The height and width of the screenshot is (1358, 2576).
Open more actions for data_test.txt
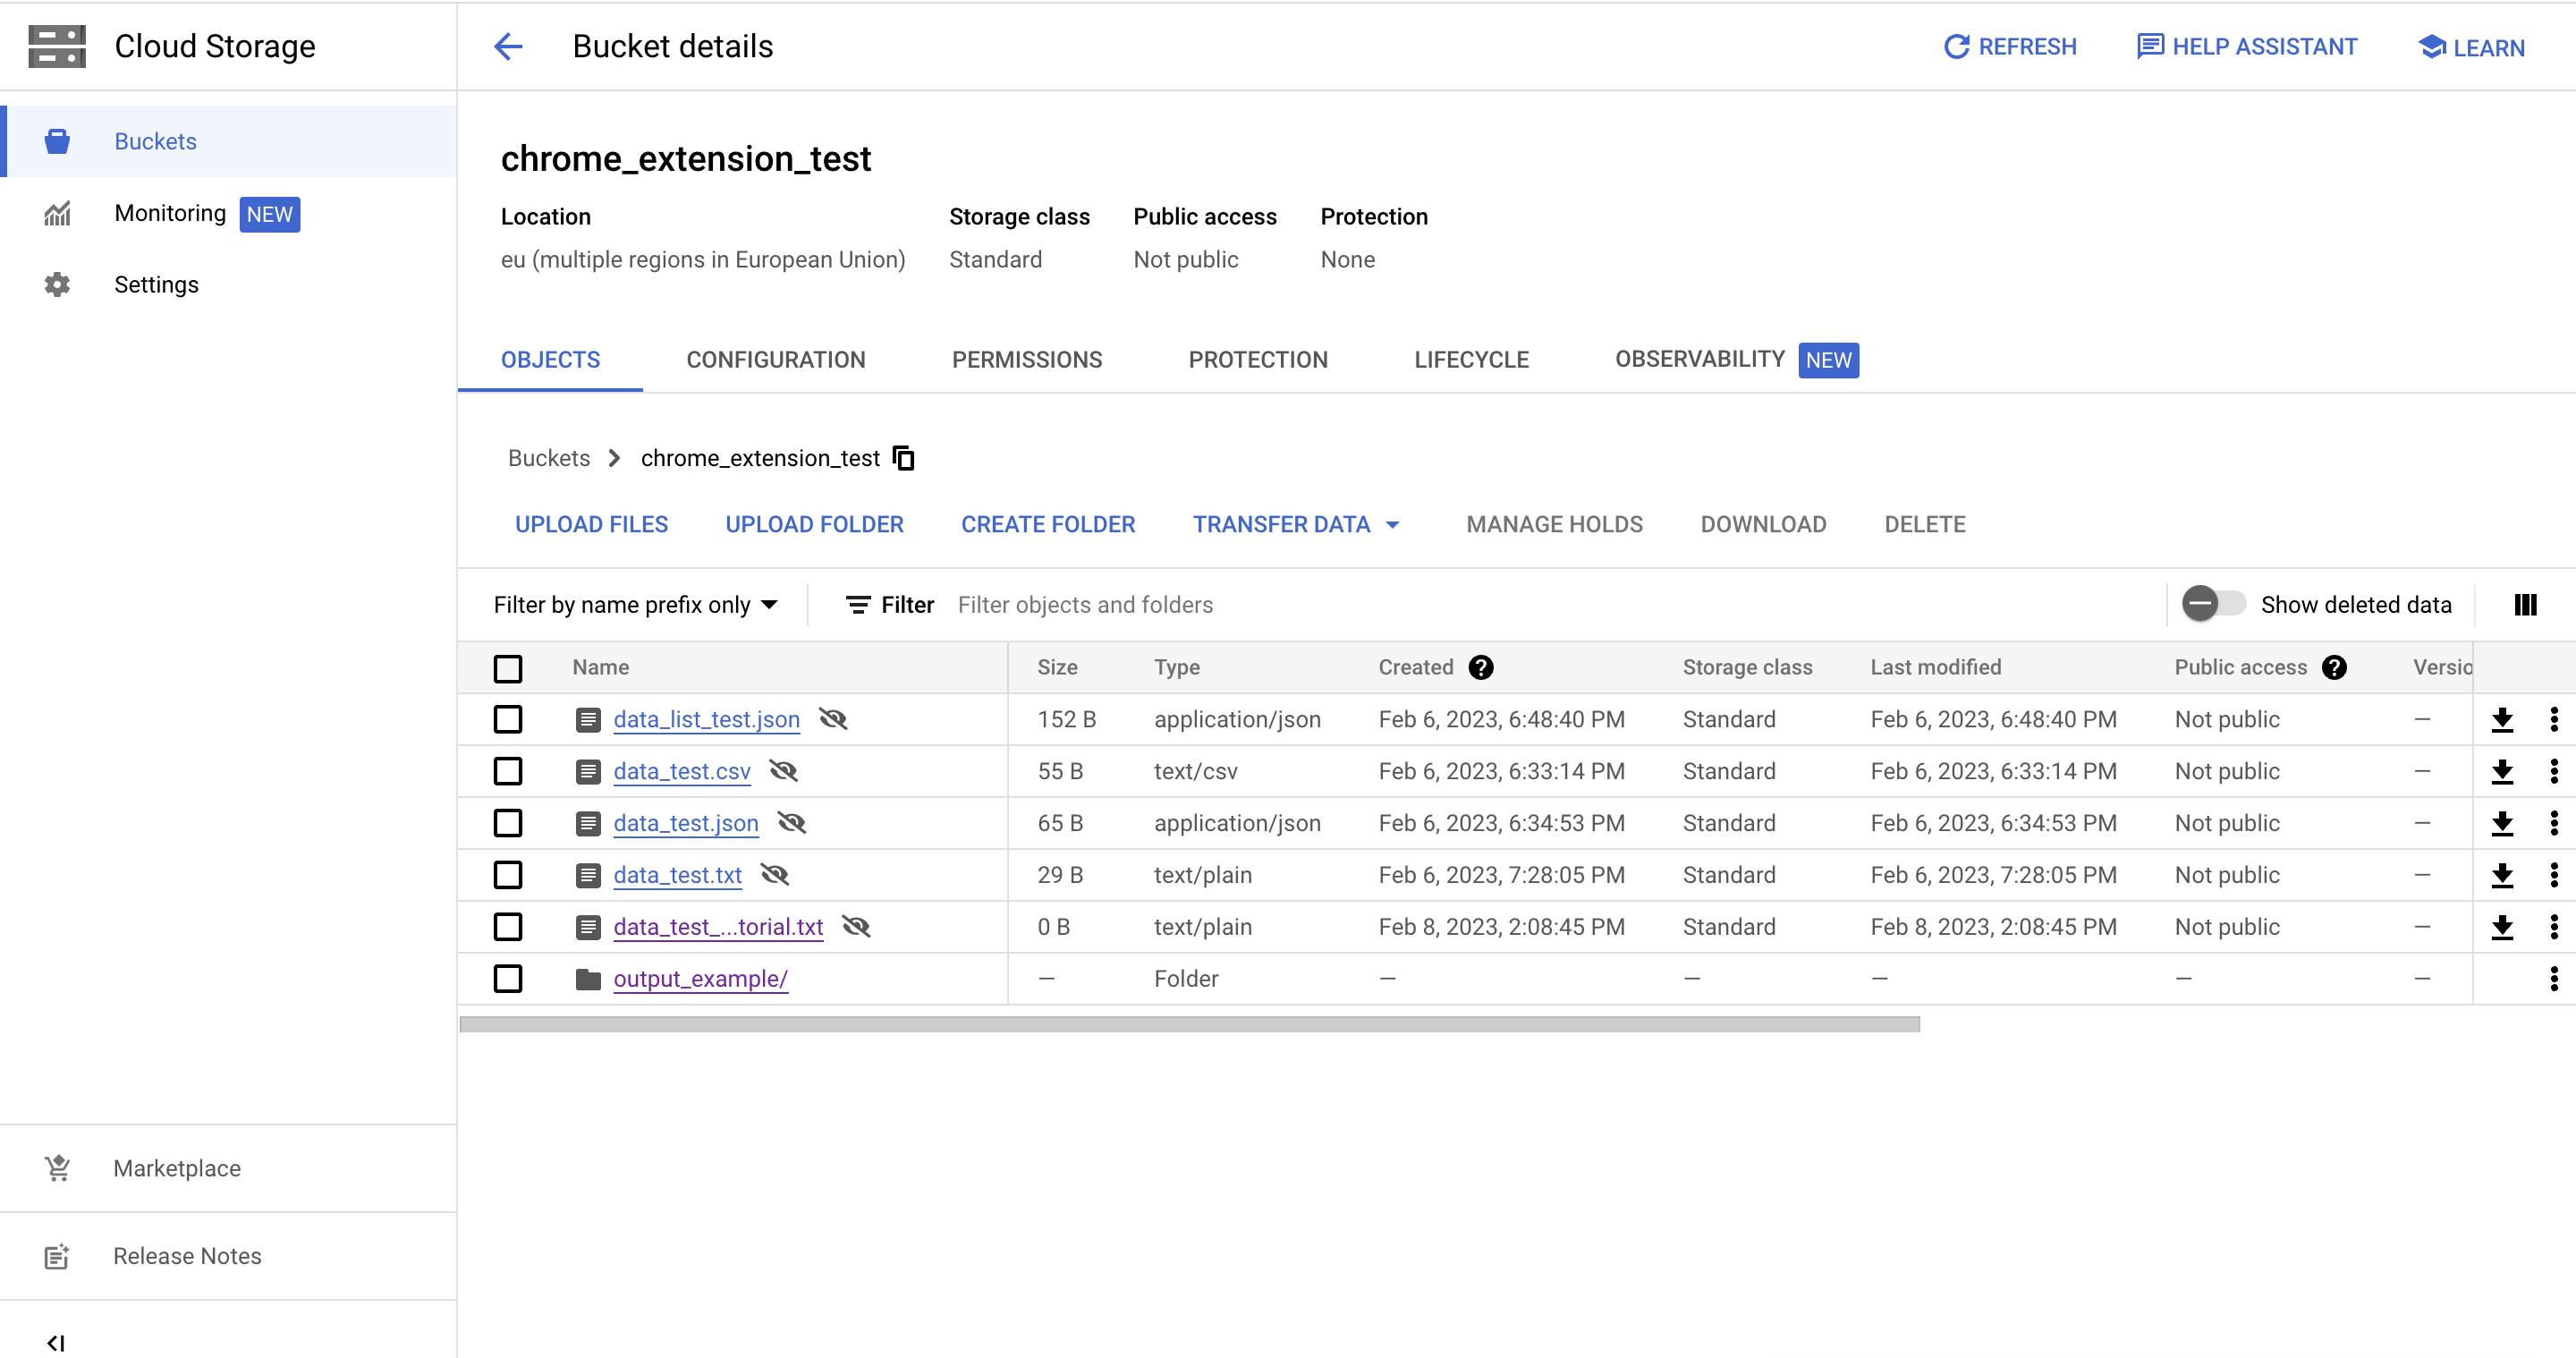click(2554, 876)
